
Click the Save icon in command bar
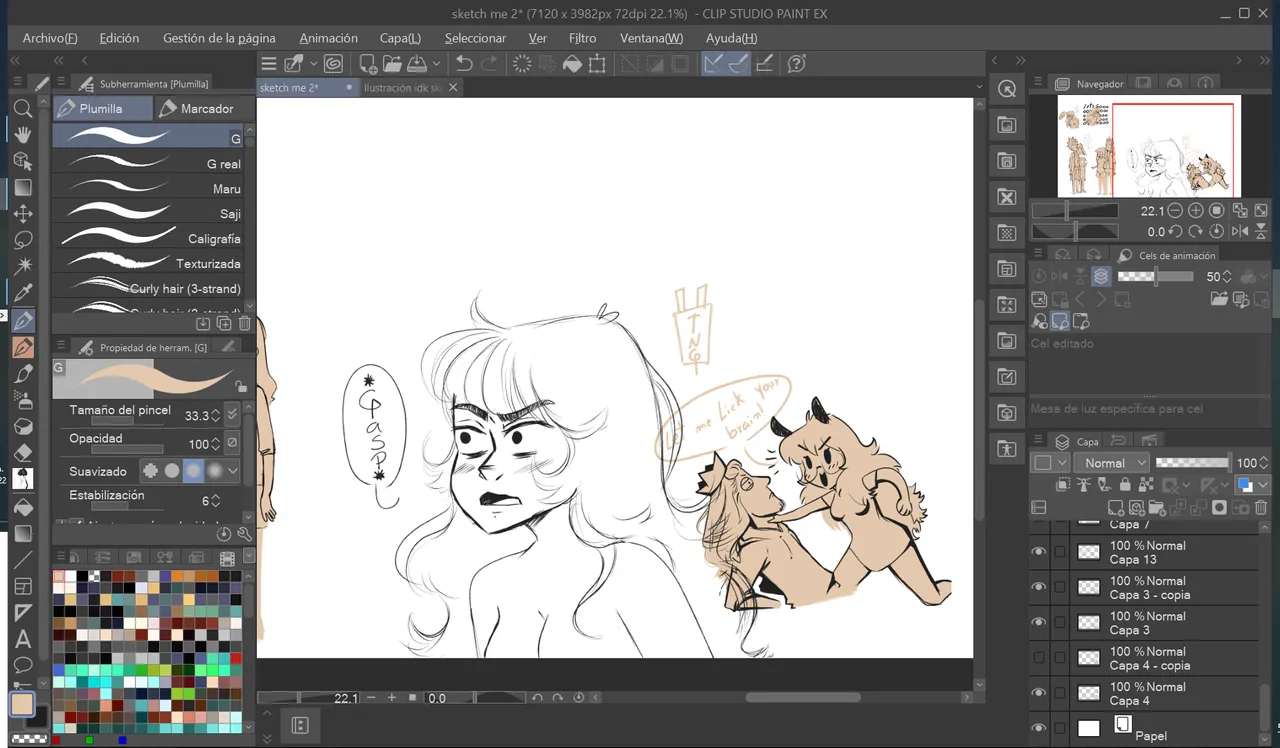[x=417, y=64]
